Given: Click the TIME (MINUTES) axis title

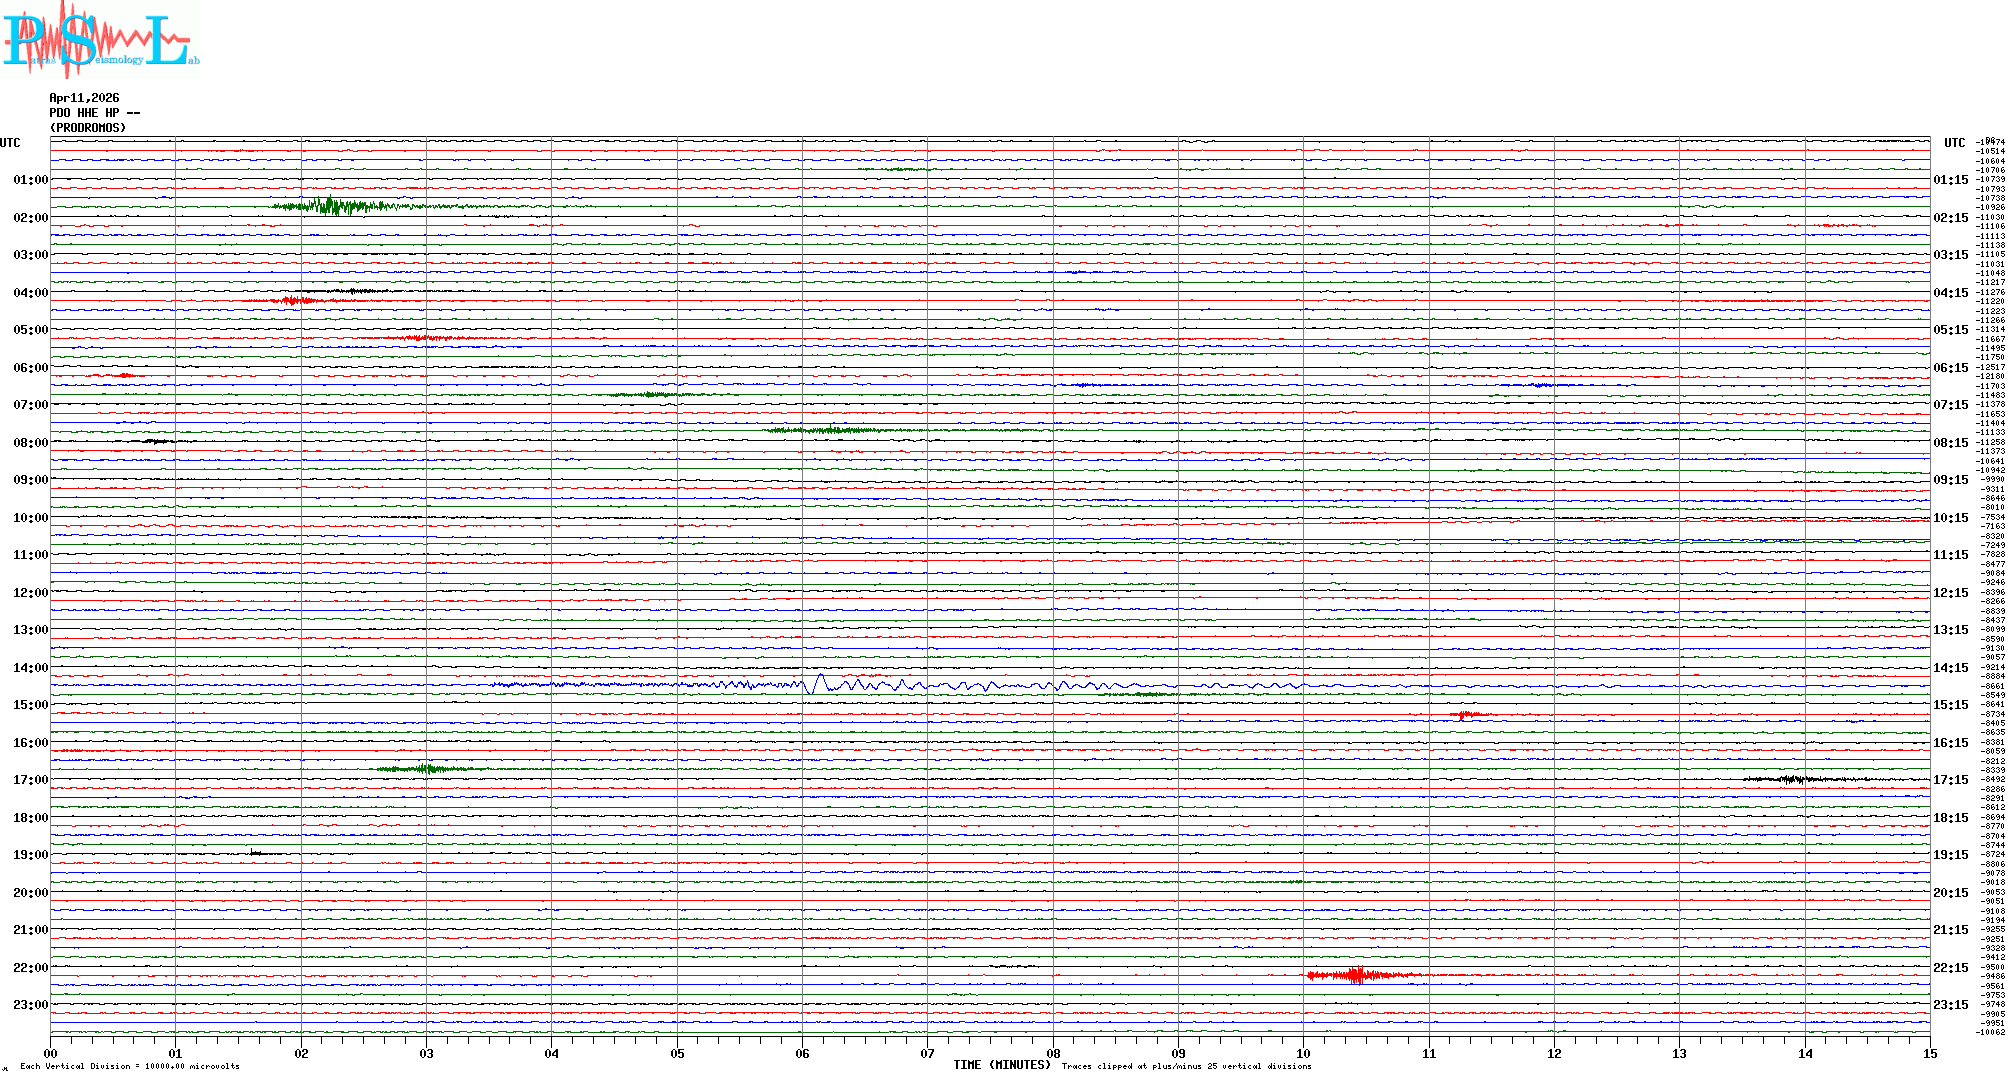Looking at the screenshot, I should pos(1001,1065).
